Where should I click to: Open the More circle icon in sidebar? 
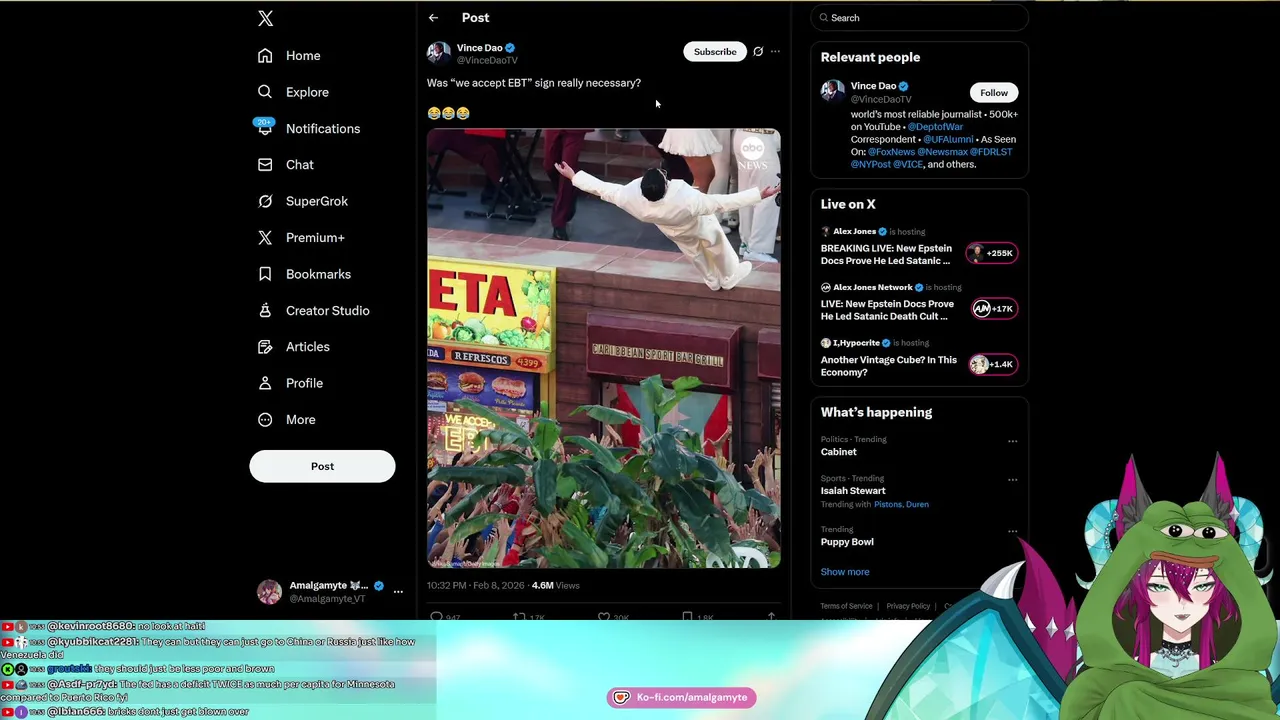tap(265, 420)
